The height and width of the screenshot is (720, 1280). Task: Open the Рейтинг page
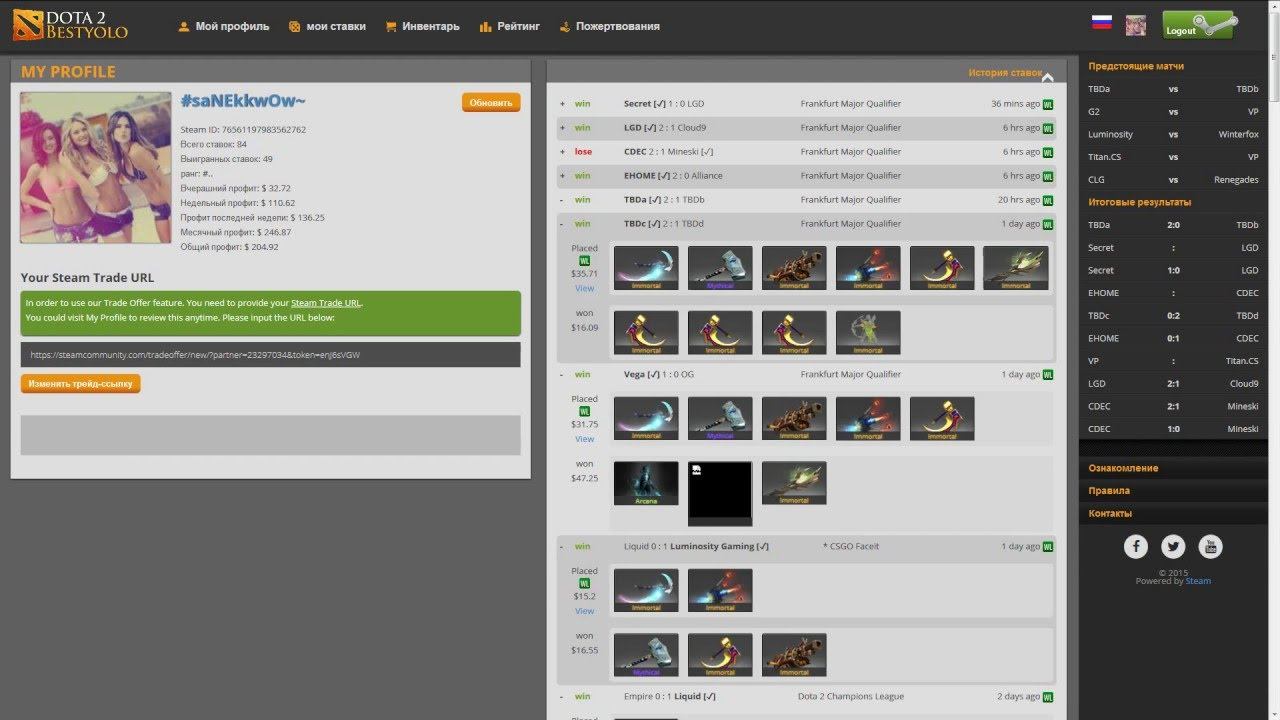[509, 27]
